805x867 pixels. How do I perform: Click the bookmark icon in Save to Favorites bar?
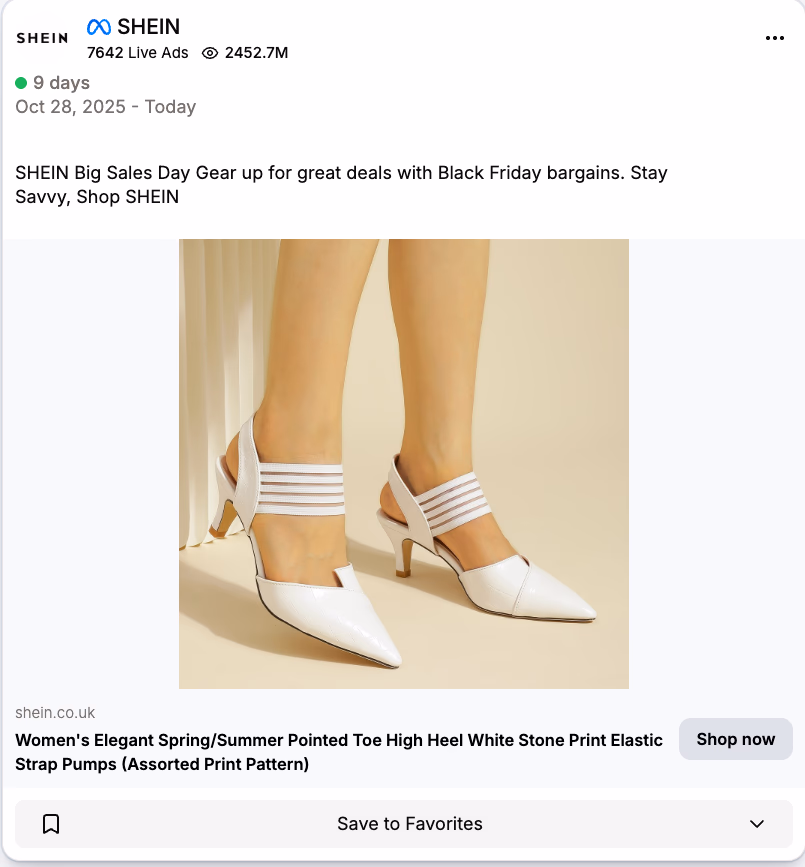tap(50, 823)
